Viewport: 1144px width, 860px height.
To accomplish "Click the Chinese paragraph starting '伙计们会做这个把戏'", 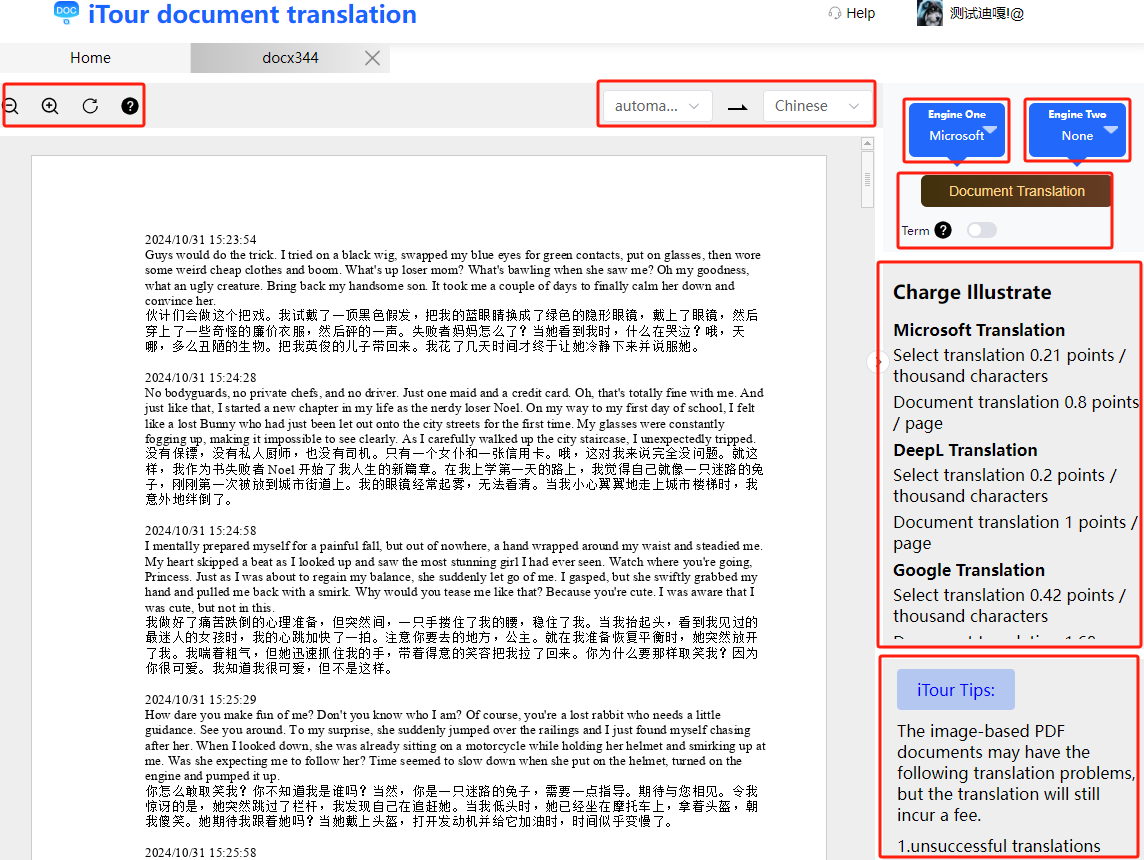I will (452, 331).
